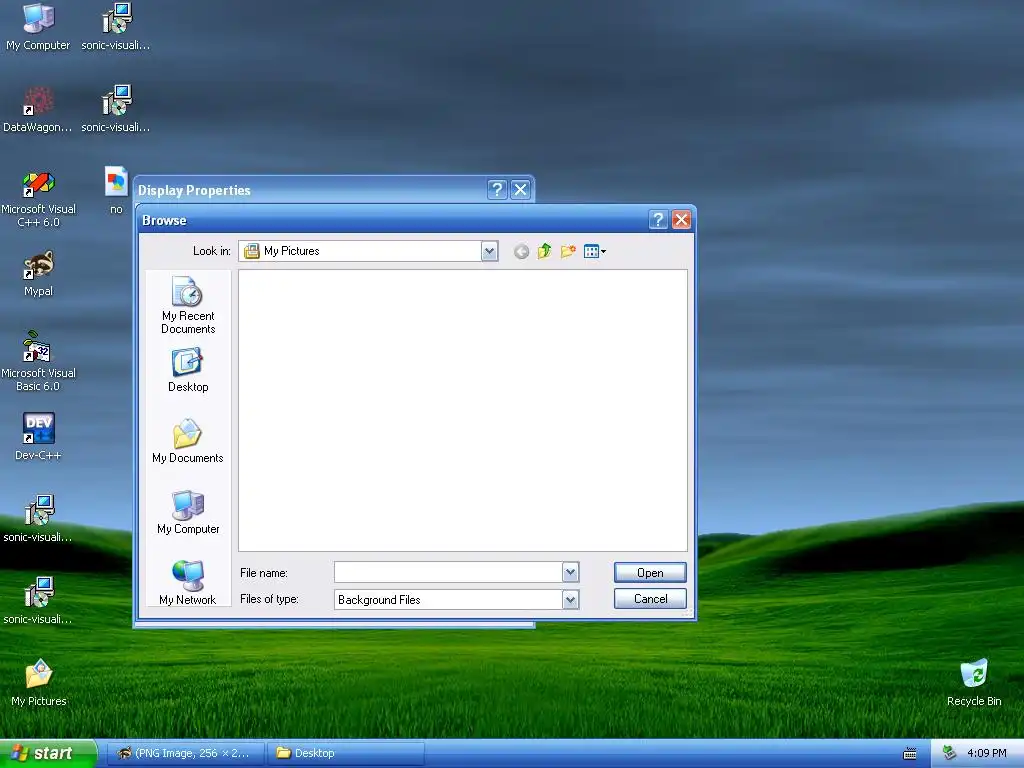Switch to Desktop folder taskbar button
The height and width of the screenshot is (768, 1024).
(345, 753)
